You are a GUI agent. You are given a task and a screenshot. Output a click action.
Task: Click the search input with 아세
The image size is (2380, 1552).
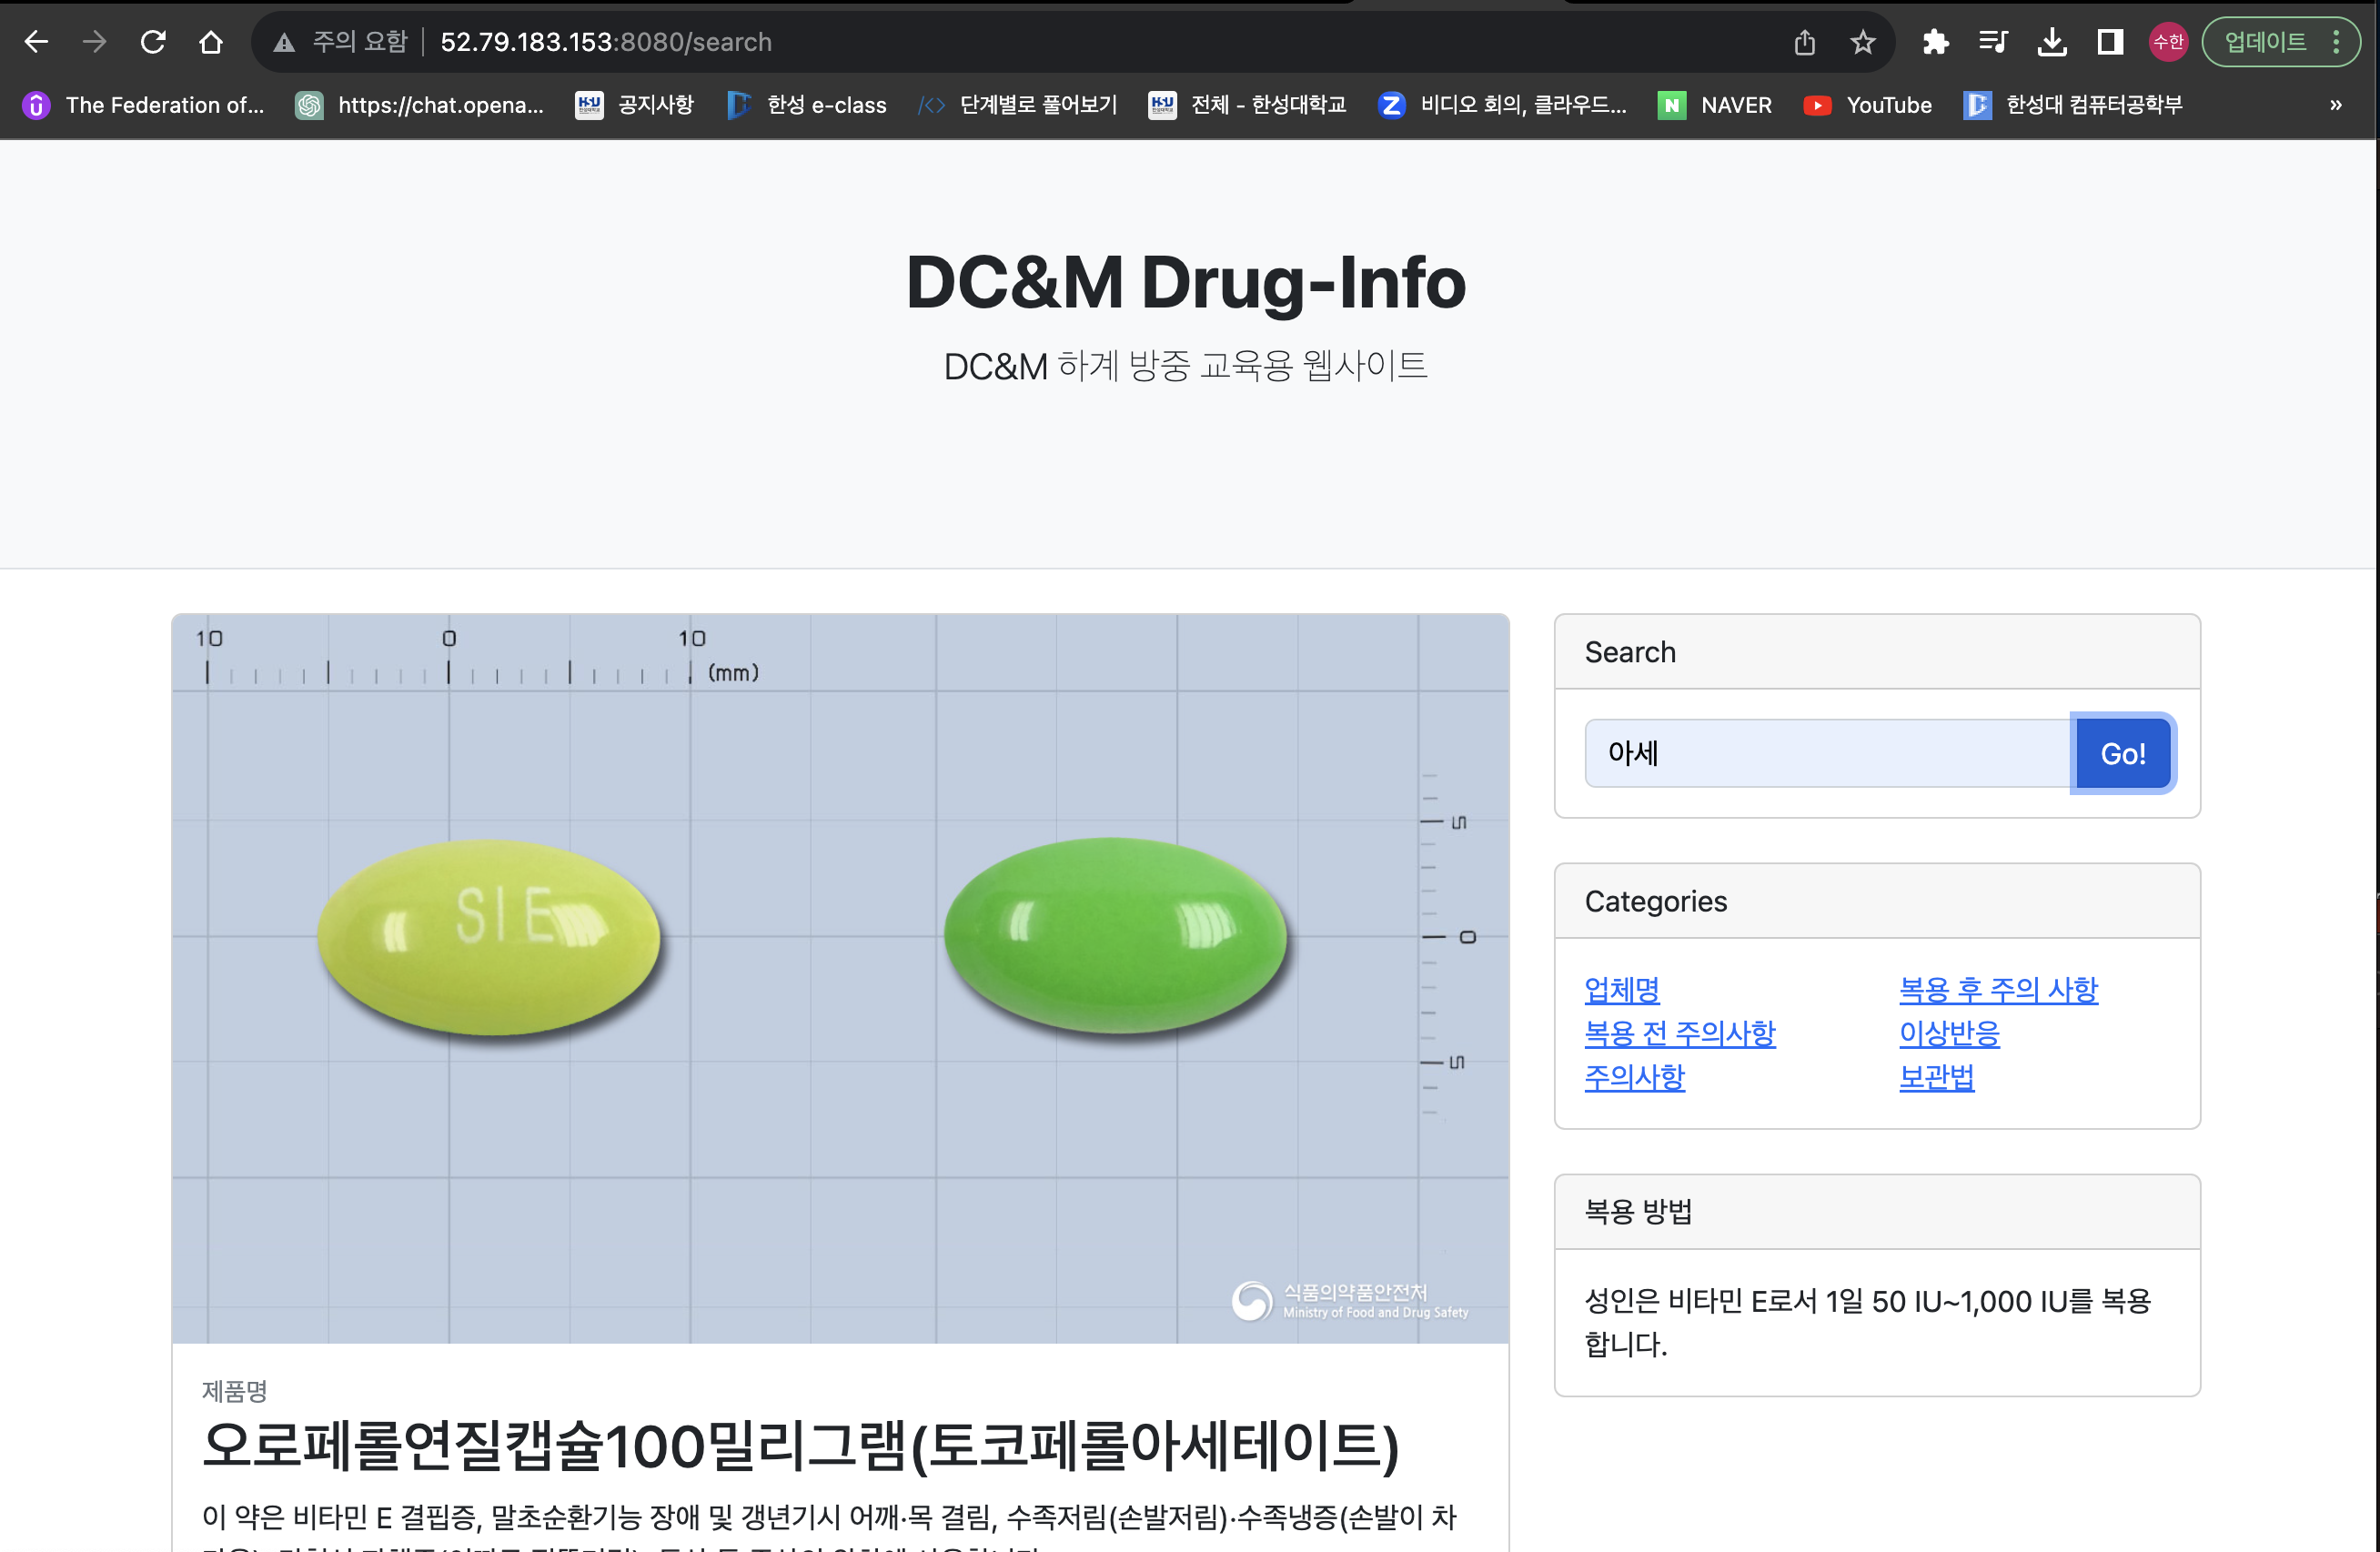point(1826,753)
